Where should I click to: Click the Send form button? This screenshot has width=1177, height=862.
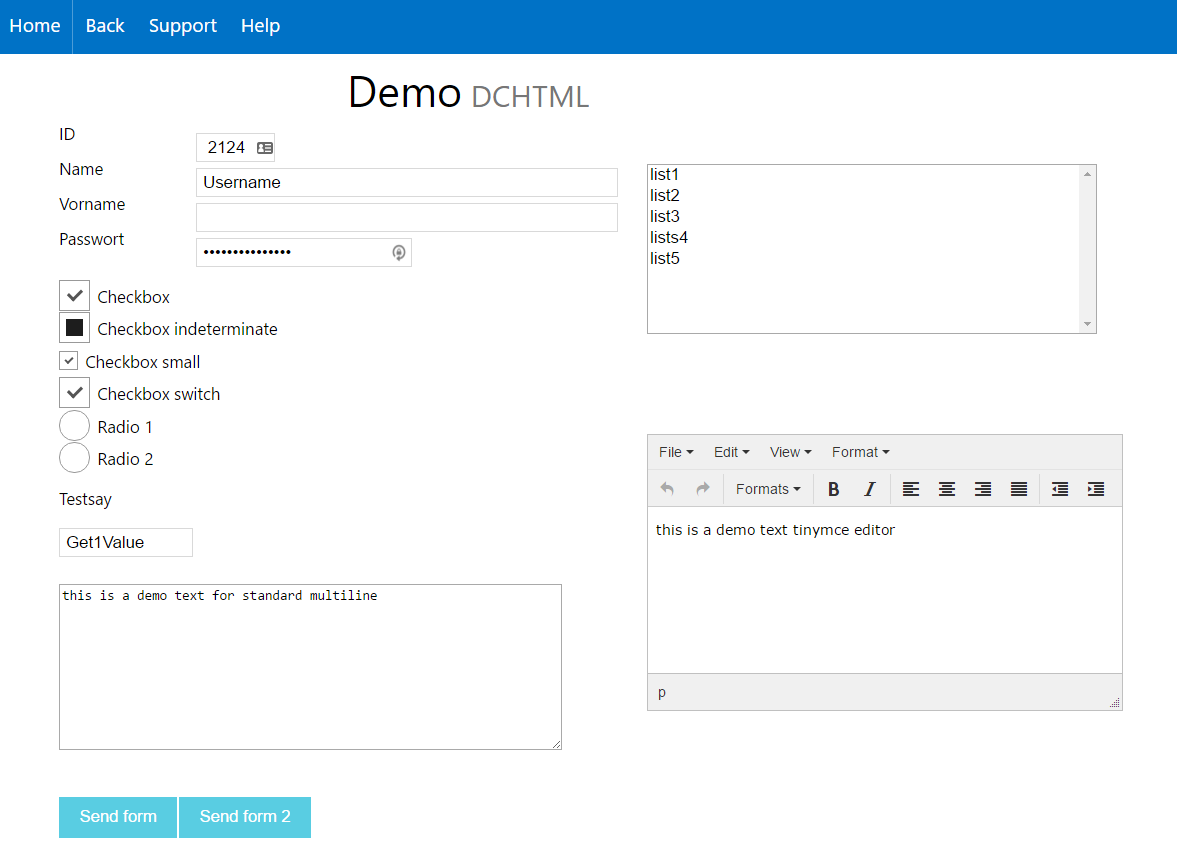tap(118, 817)
